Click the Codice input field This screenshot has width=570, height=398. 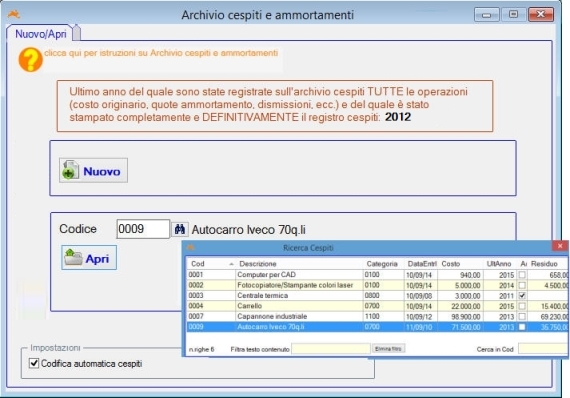tap(143, 229)
